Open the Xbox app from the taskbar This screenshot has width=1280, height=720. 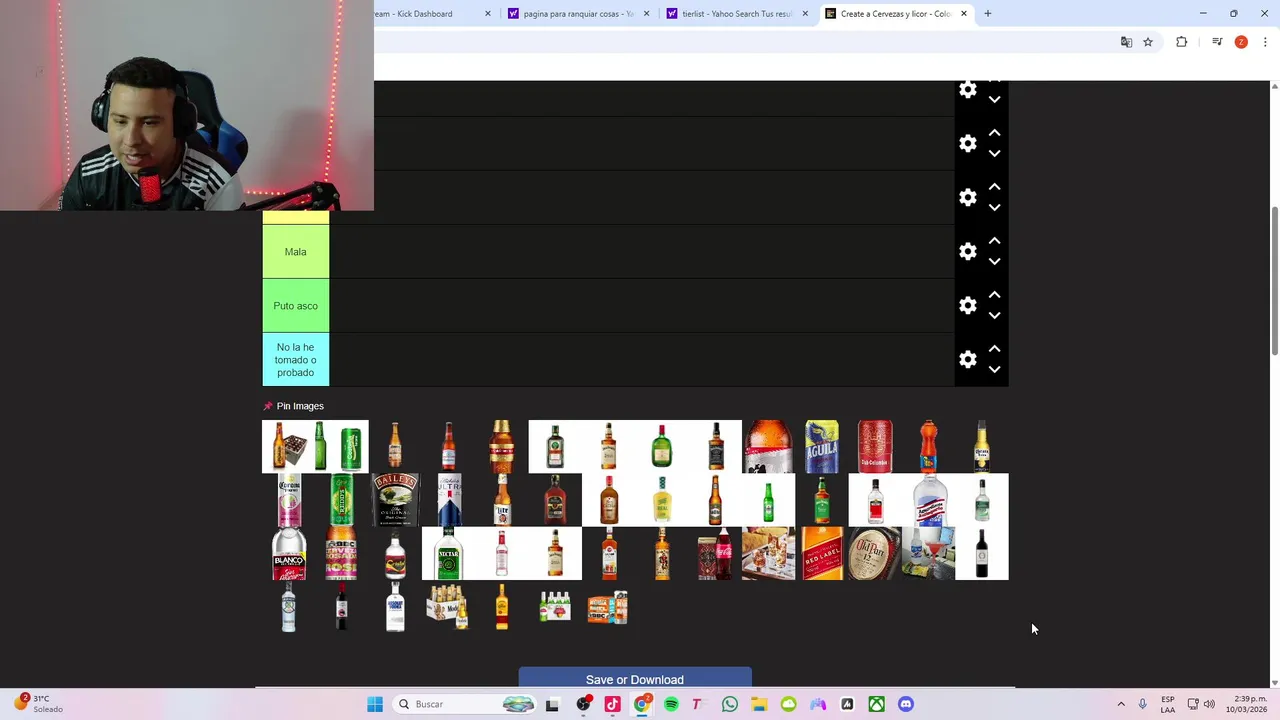click(876, 704)
